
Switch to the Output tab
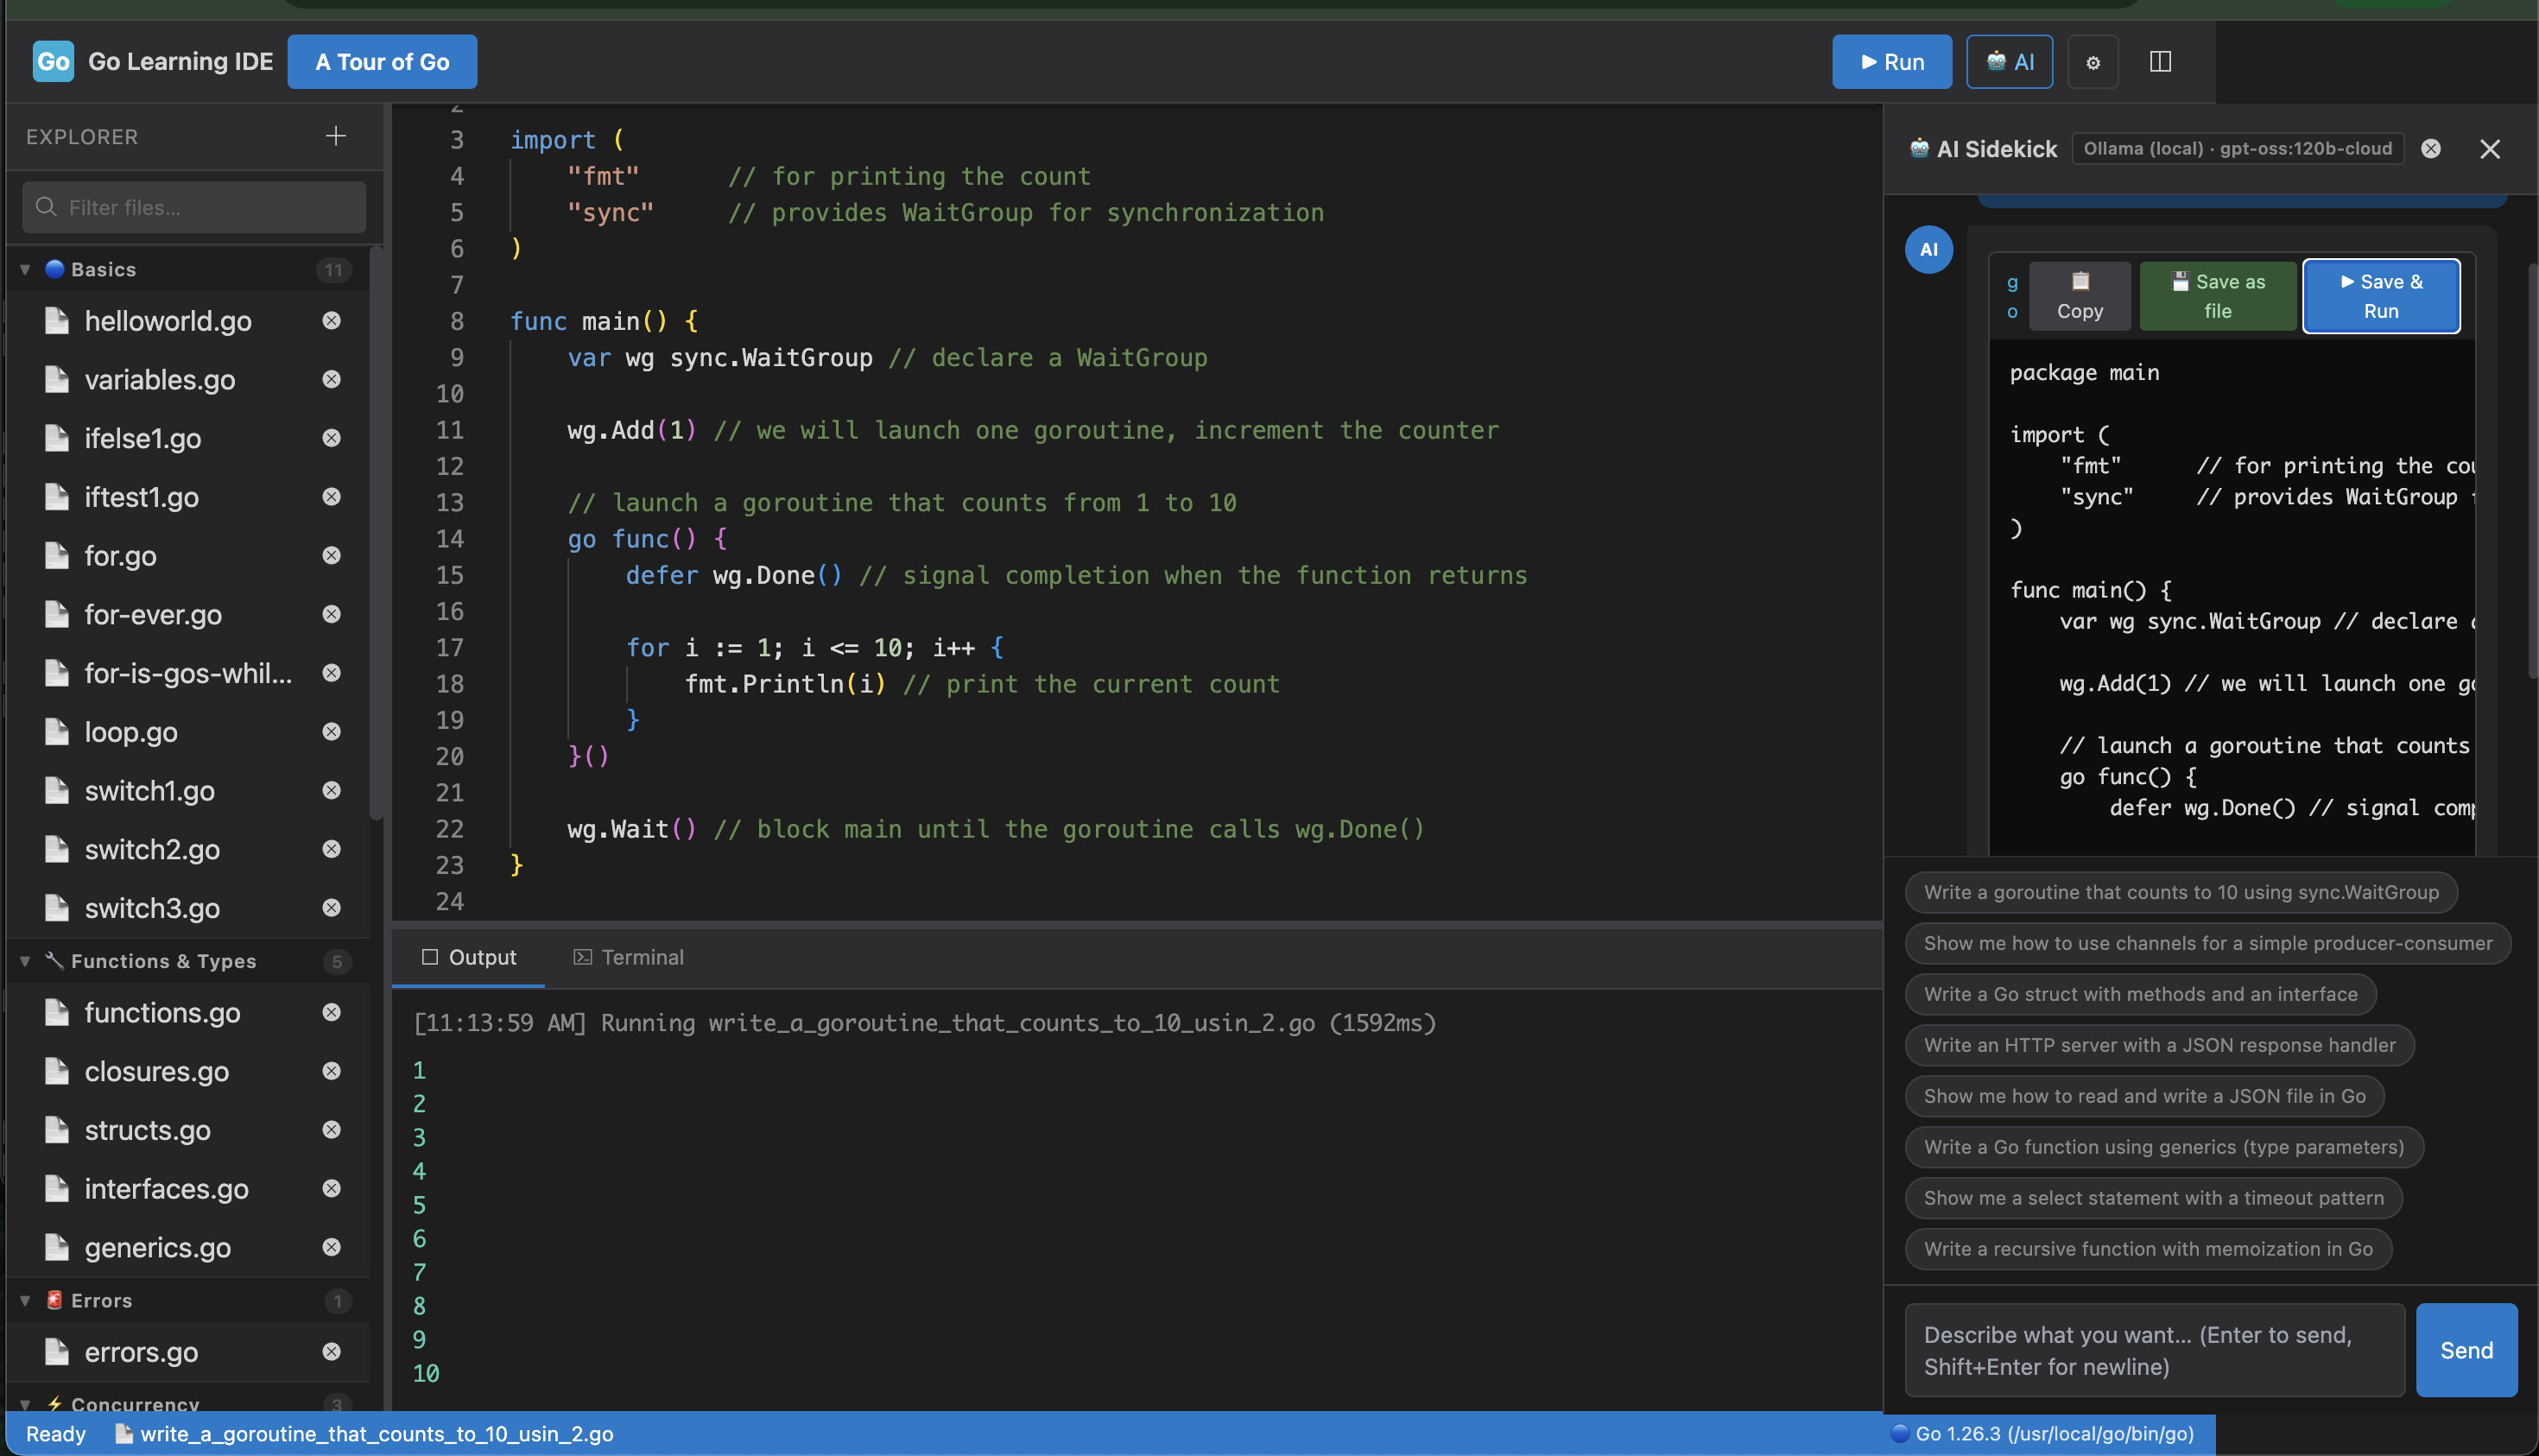click(x=469, y=957)
